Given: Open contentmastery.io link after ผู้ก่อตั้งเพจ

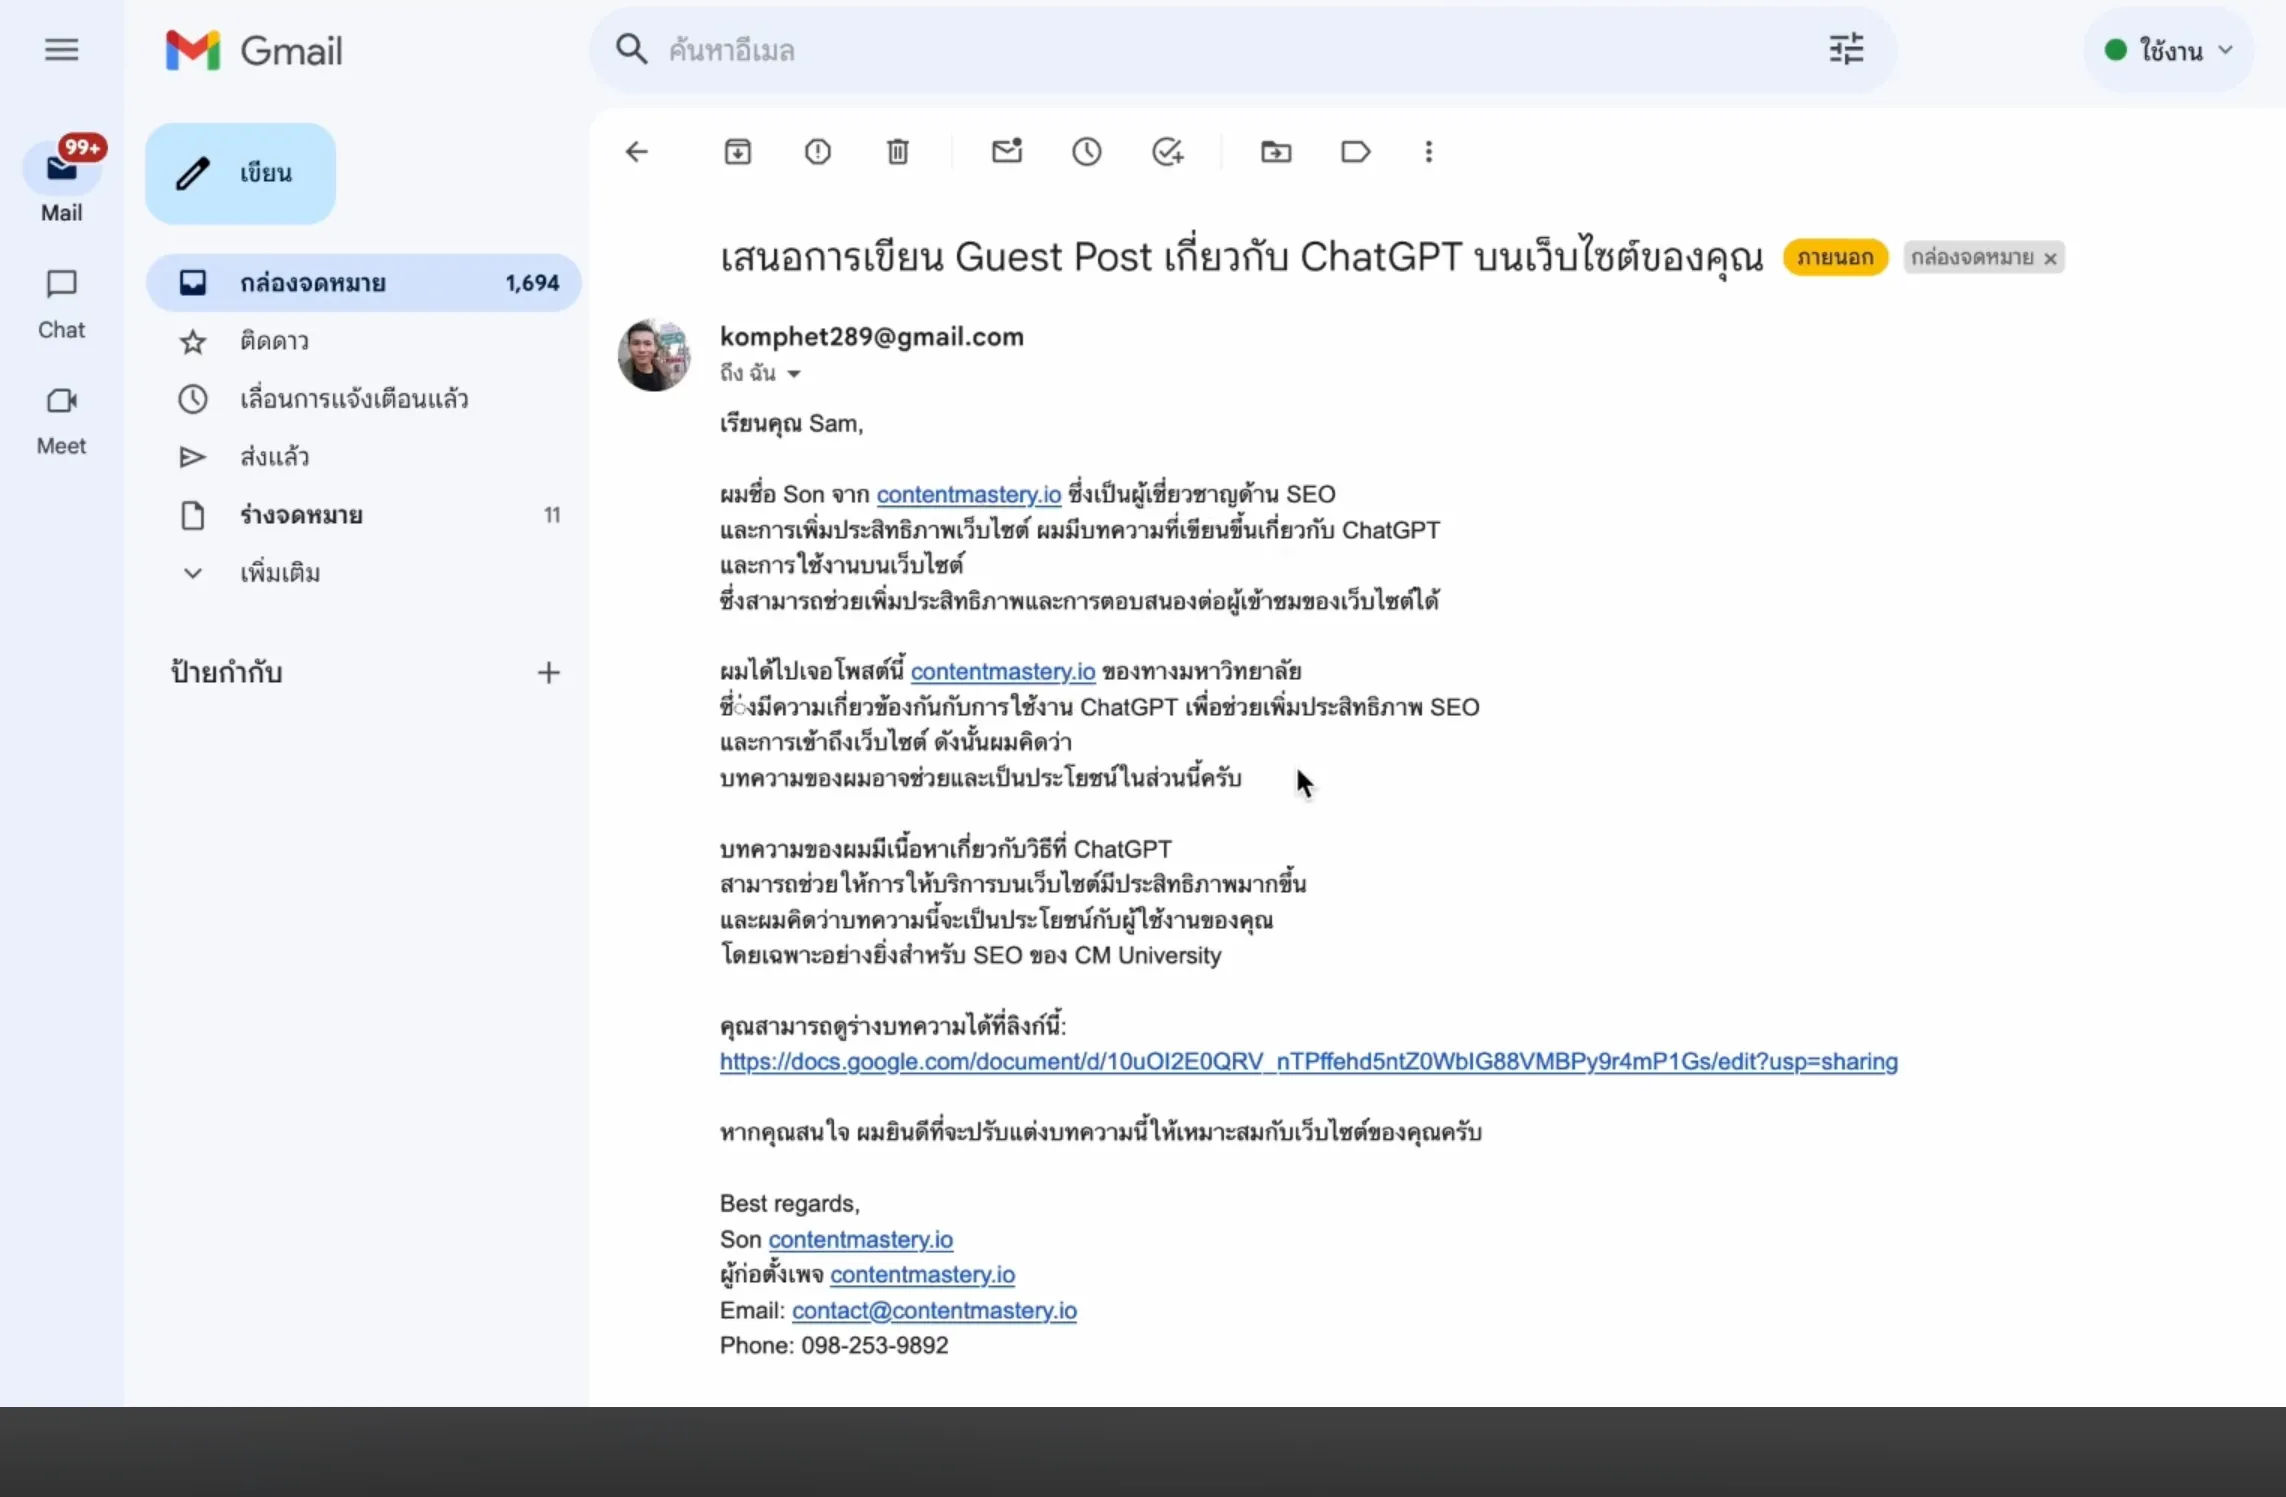Looking at the screenshot, I should point(922,1275).
